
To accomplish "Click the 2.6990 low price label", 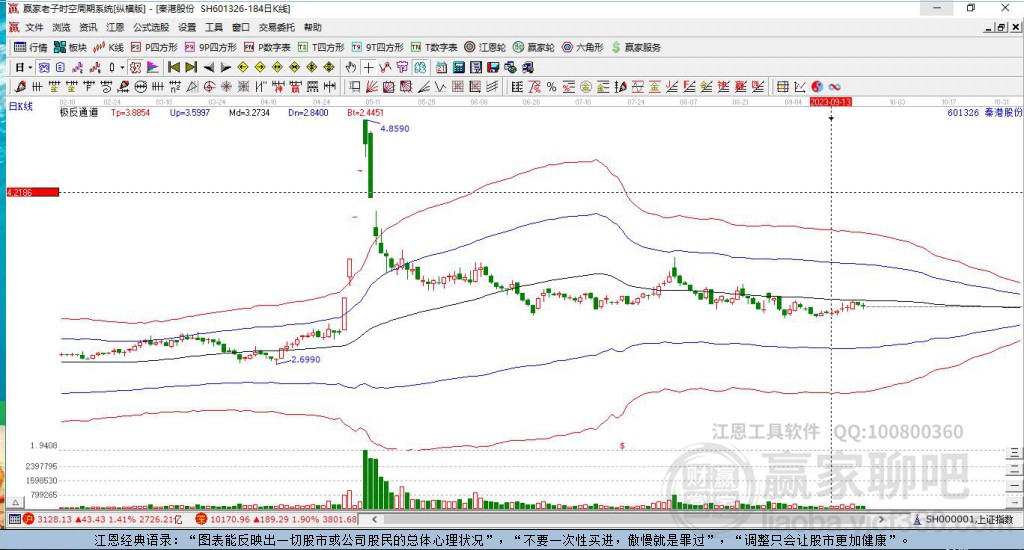I will pyautogui.click(x=306, y=359).
